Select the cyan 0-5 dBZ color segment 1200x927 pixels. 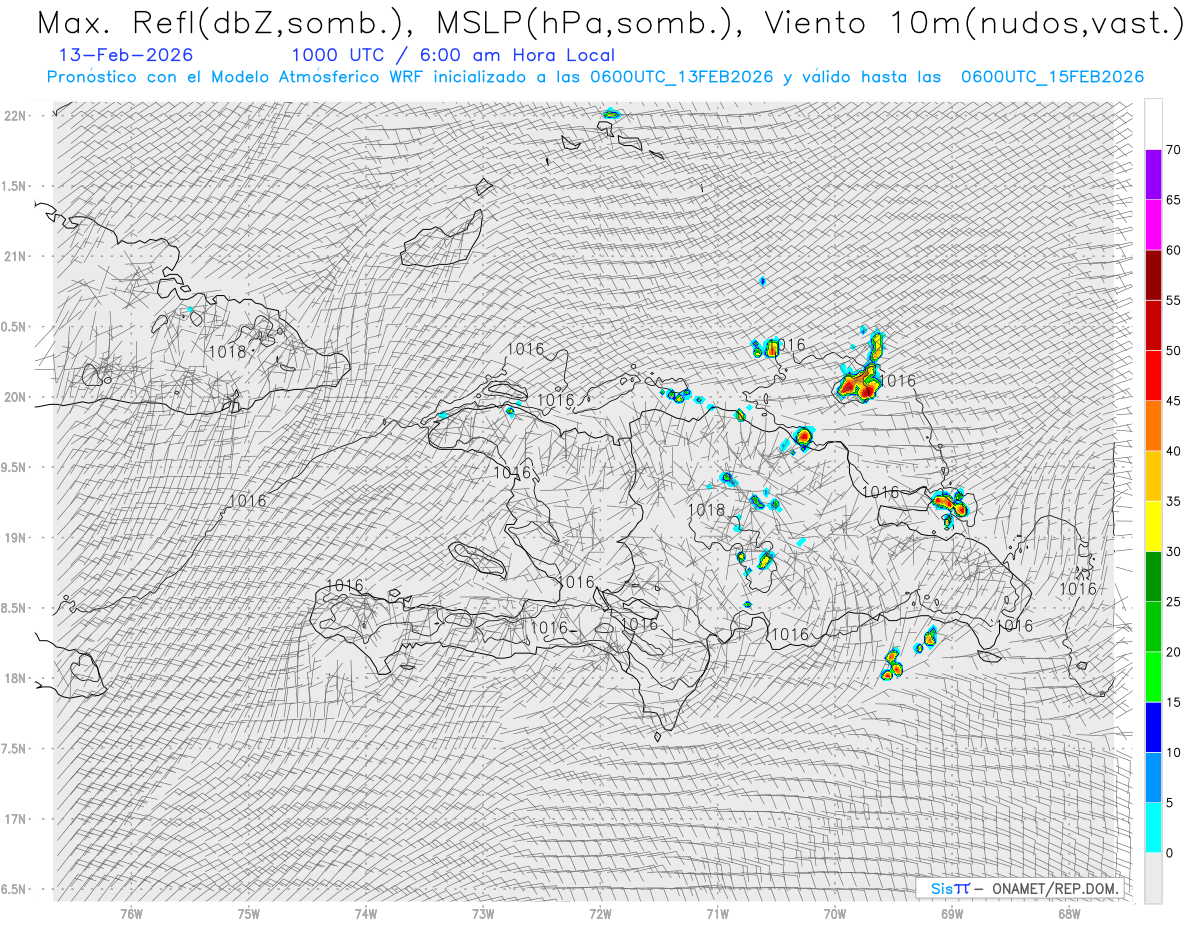1153,827
